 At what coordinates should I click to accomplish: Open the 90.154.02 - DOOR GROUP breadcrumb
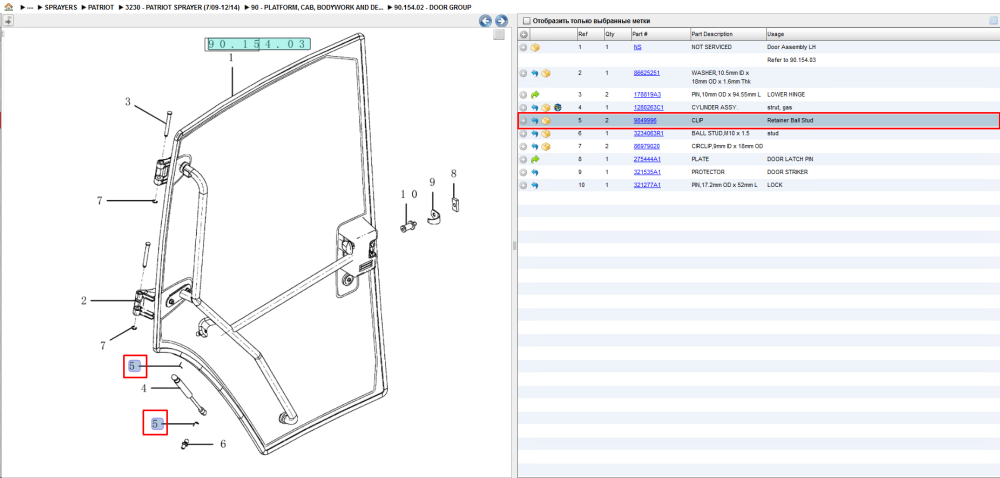pyautogui.click(x=433, y=8)
